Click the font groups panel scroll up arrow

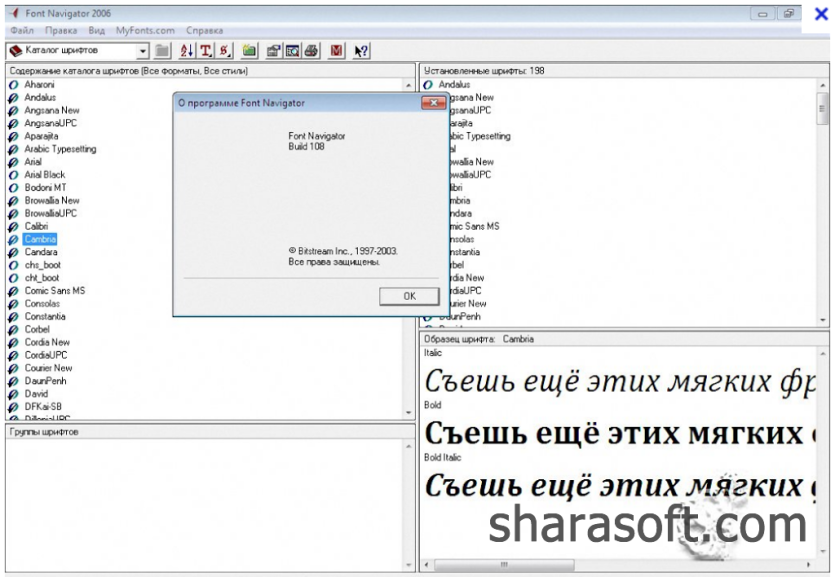[408, 446]
